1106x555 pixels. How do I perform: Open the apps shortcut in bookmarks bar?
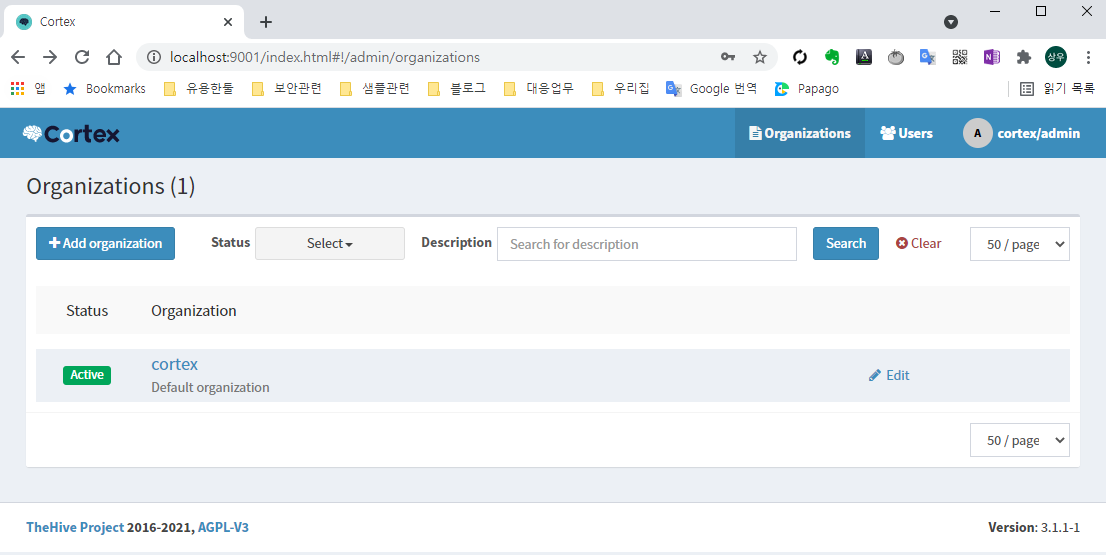(x=28, y=89)
